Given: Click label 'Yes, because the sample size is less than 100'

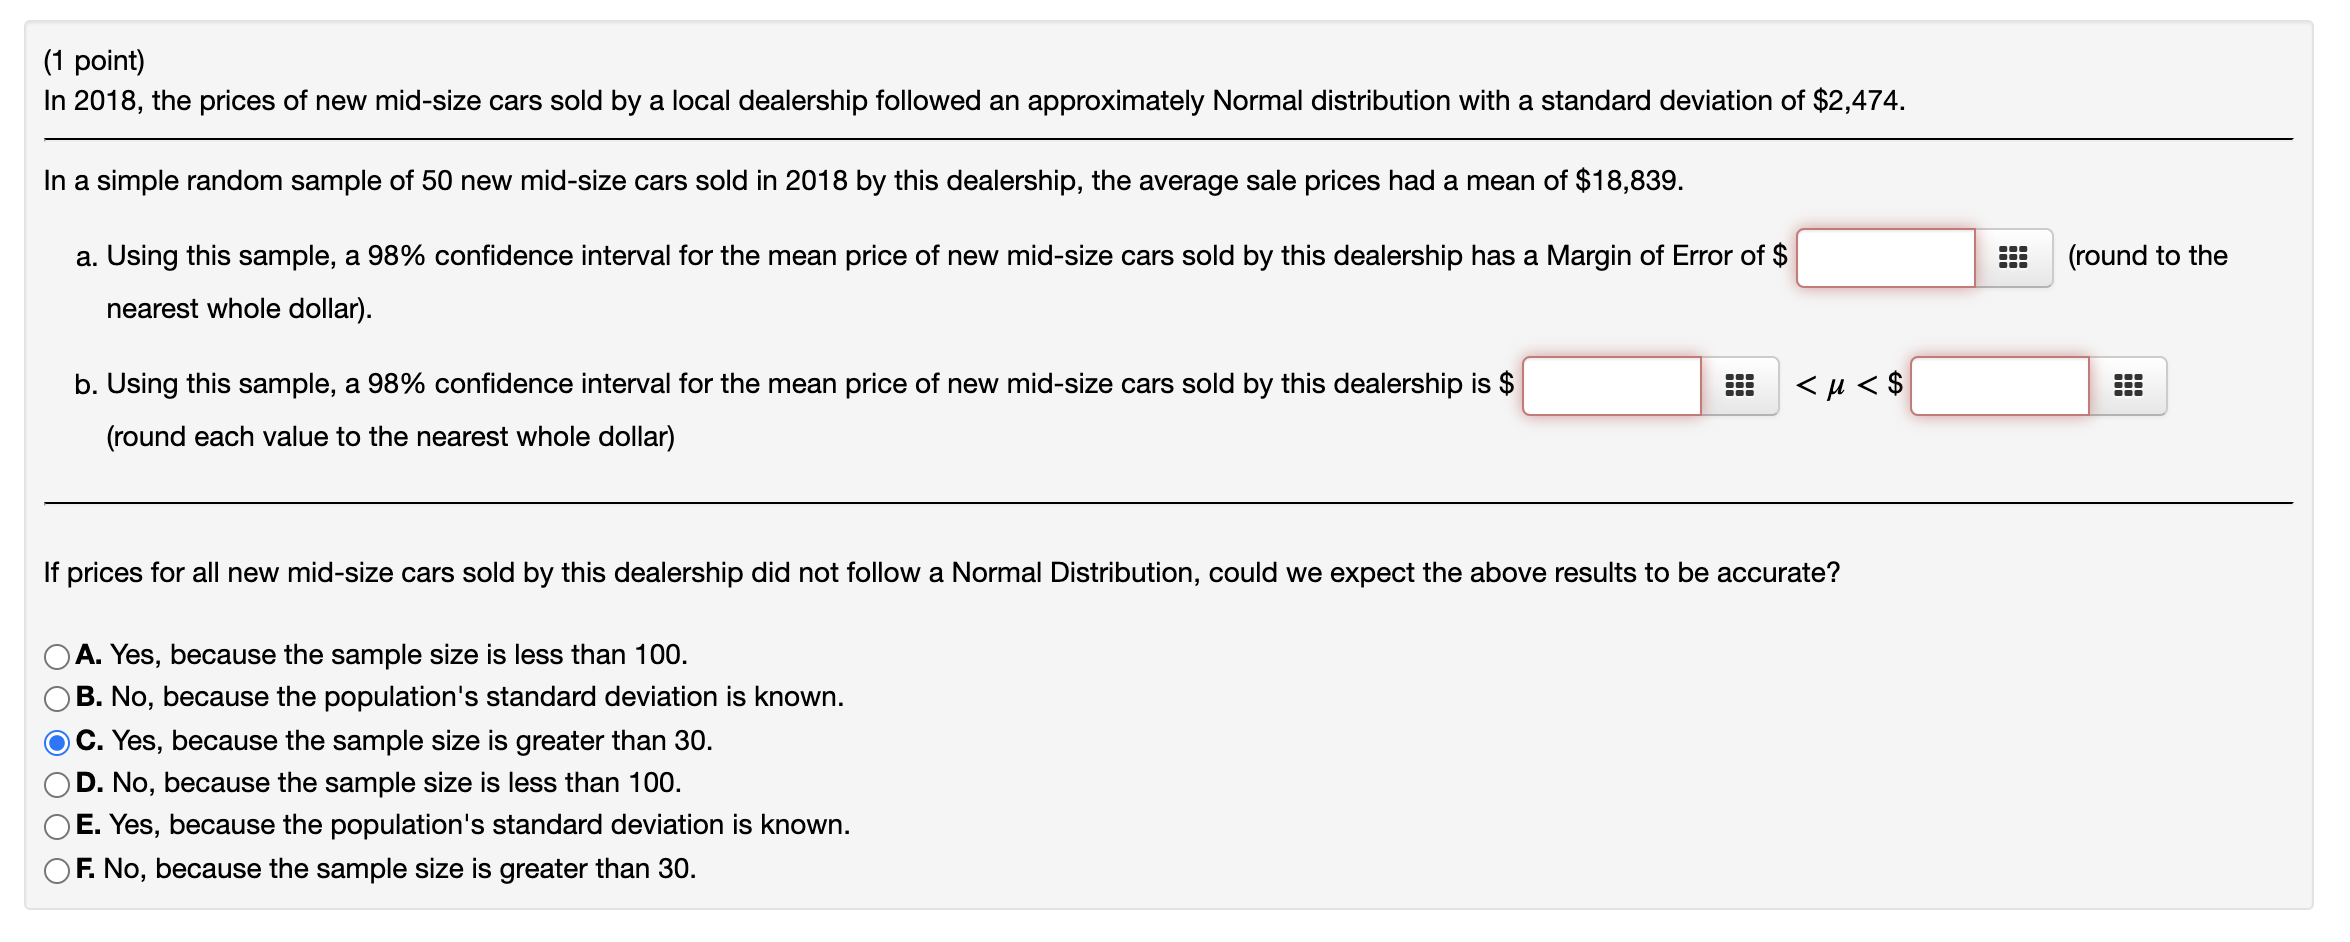Looking at the screenshot, I should (398, 655).
